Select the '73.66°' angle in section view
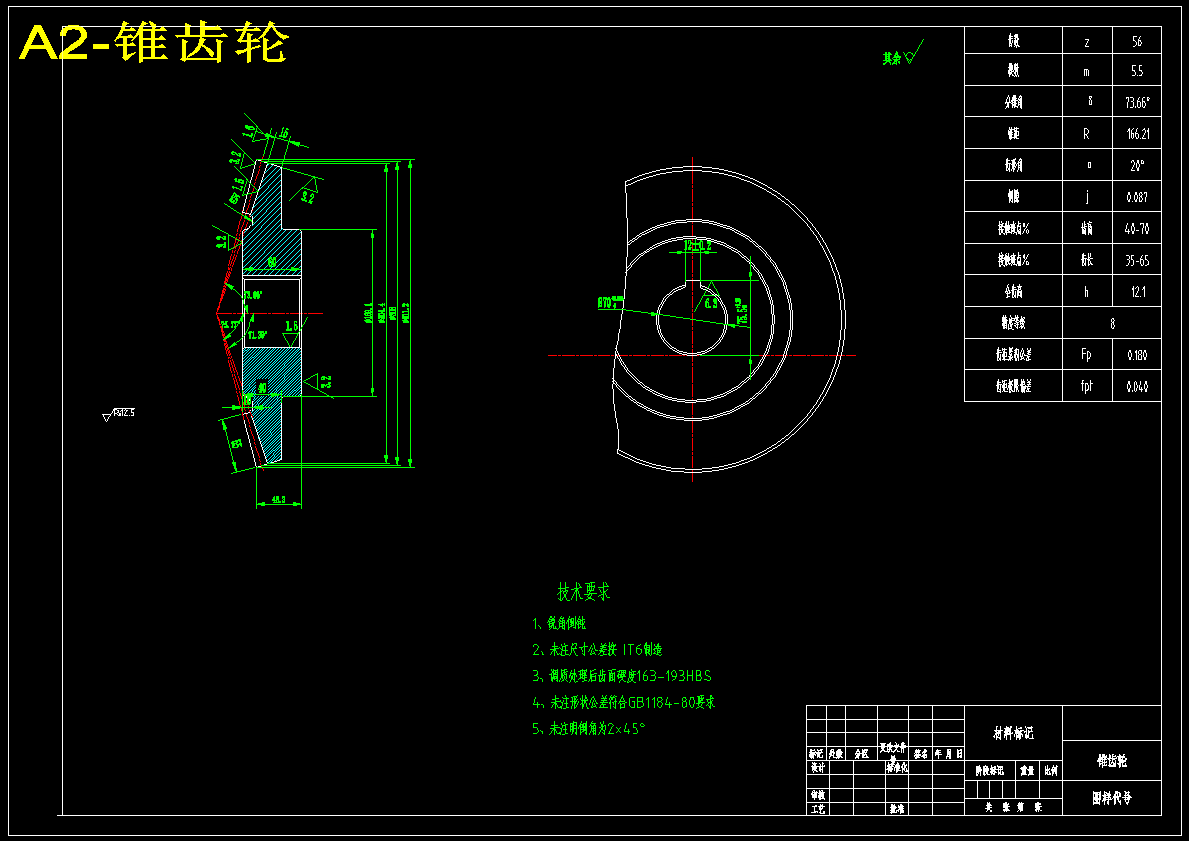This screenshot has height=841, width=1189. coord(253,294)
